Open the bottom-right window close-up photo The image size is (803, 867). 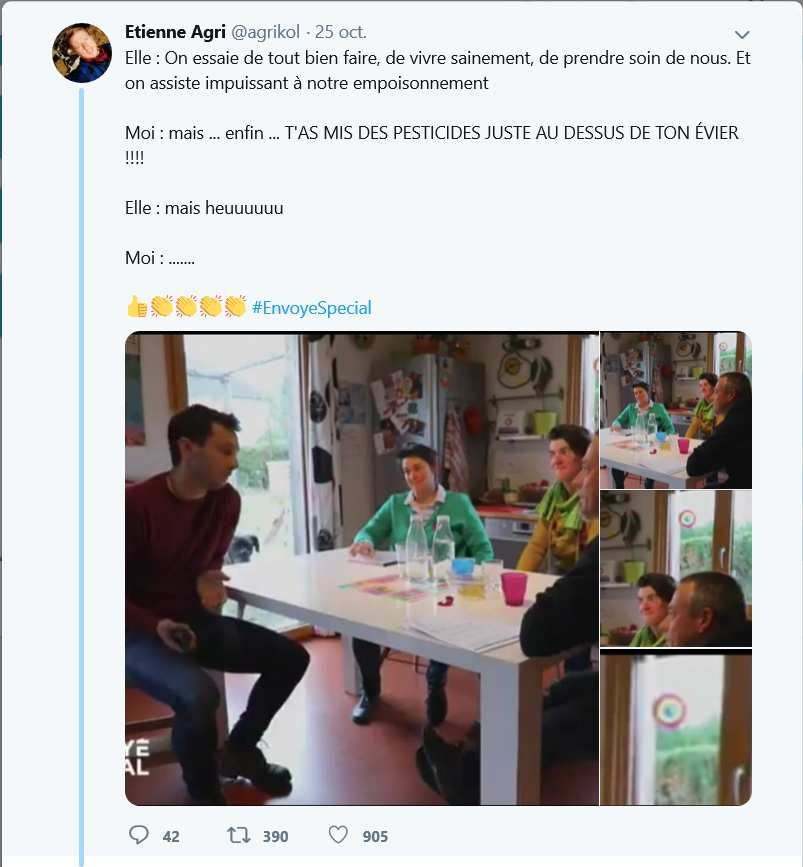(675, 727)
